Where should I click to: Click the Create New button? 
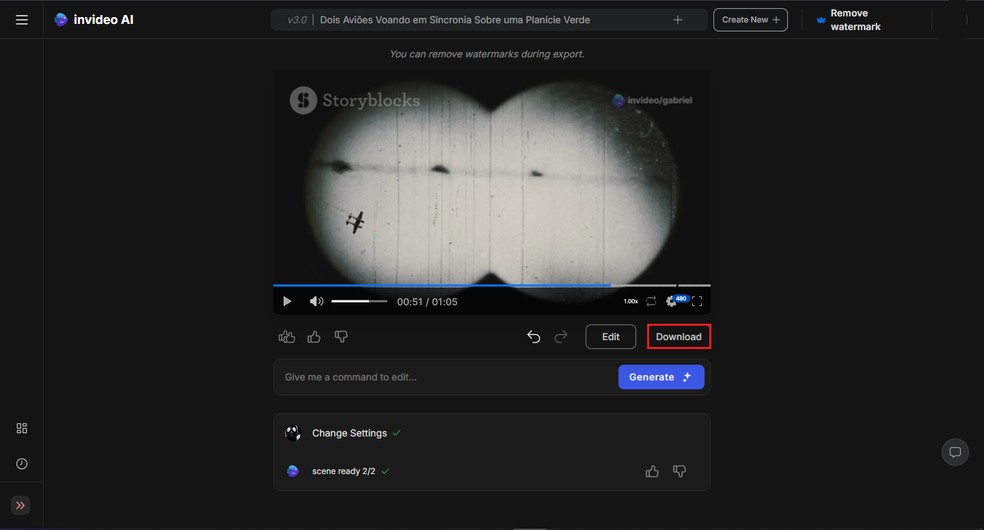click(750, 20)
